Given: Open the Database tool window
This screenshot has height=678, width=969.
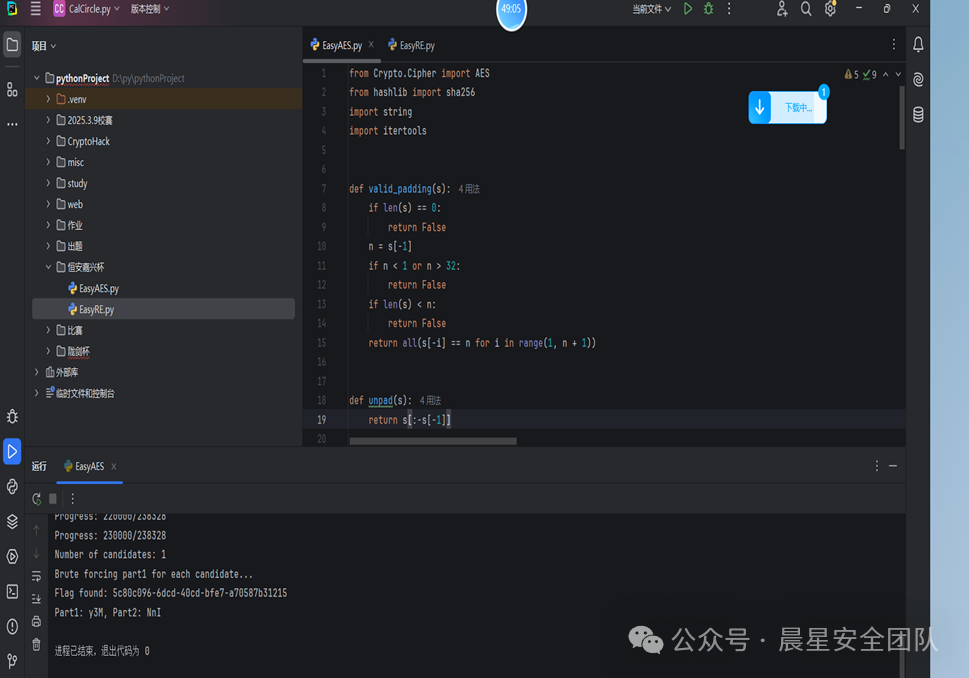Looking at the screenshot, I should click(918, 115).
